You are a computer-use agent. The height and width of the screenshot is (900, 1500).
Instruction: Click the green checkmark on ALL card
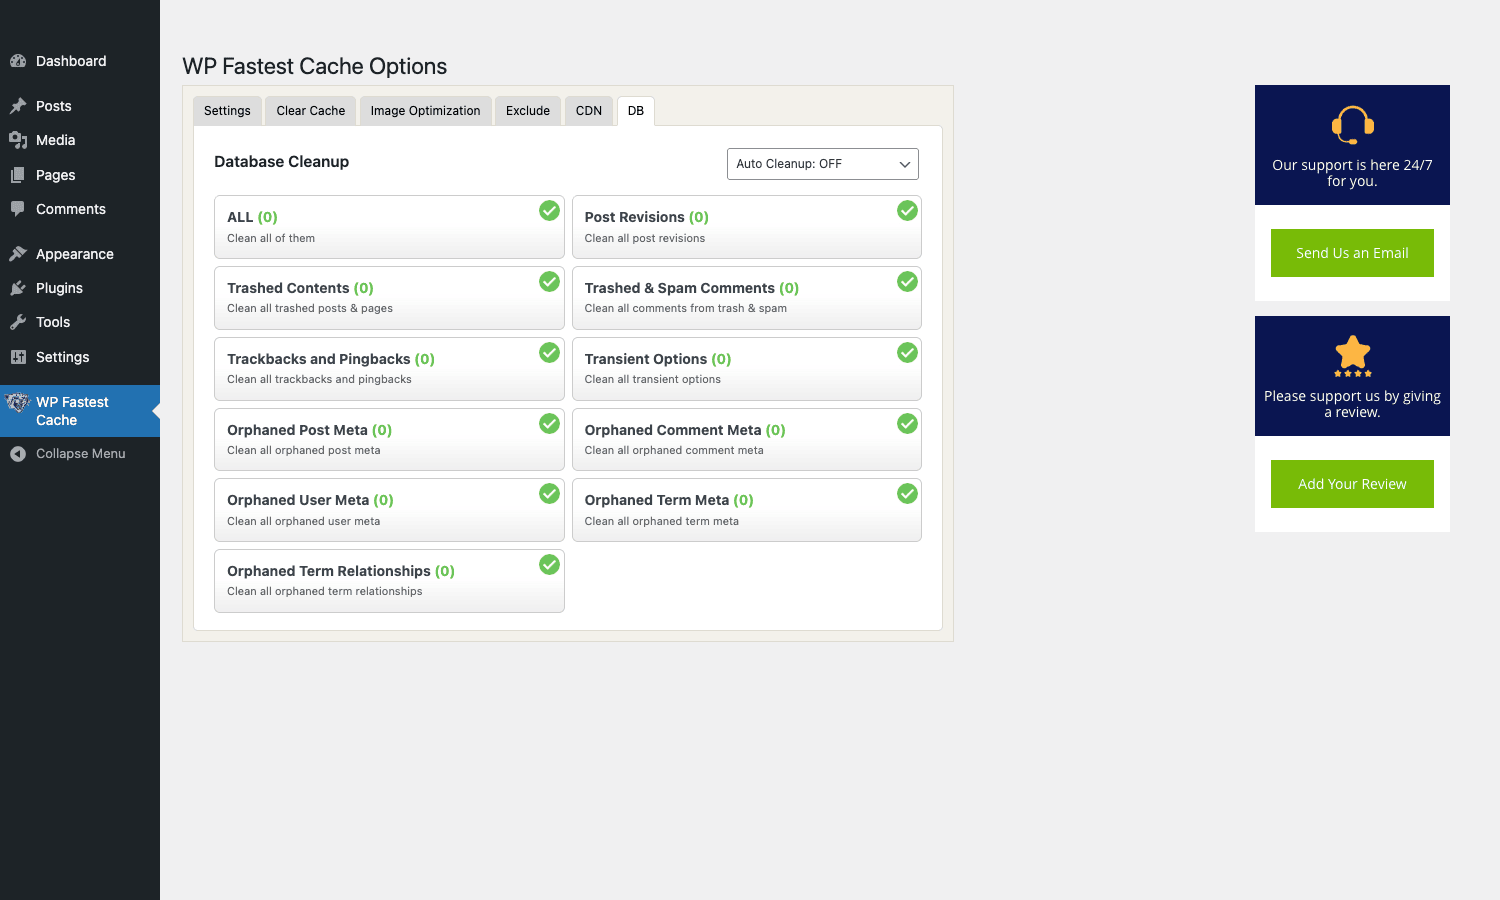(549, 211)
